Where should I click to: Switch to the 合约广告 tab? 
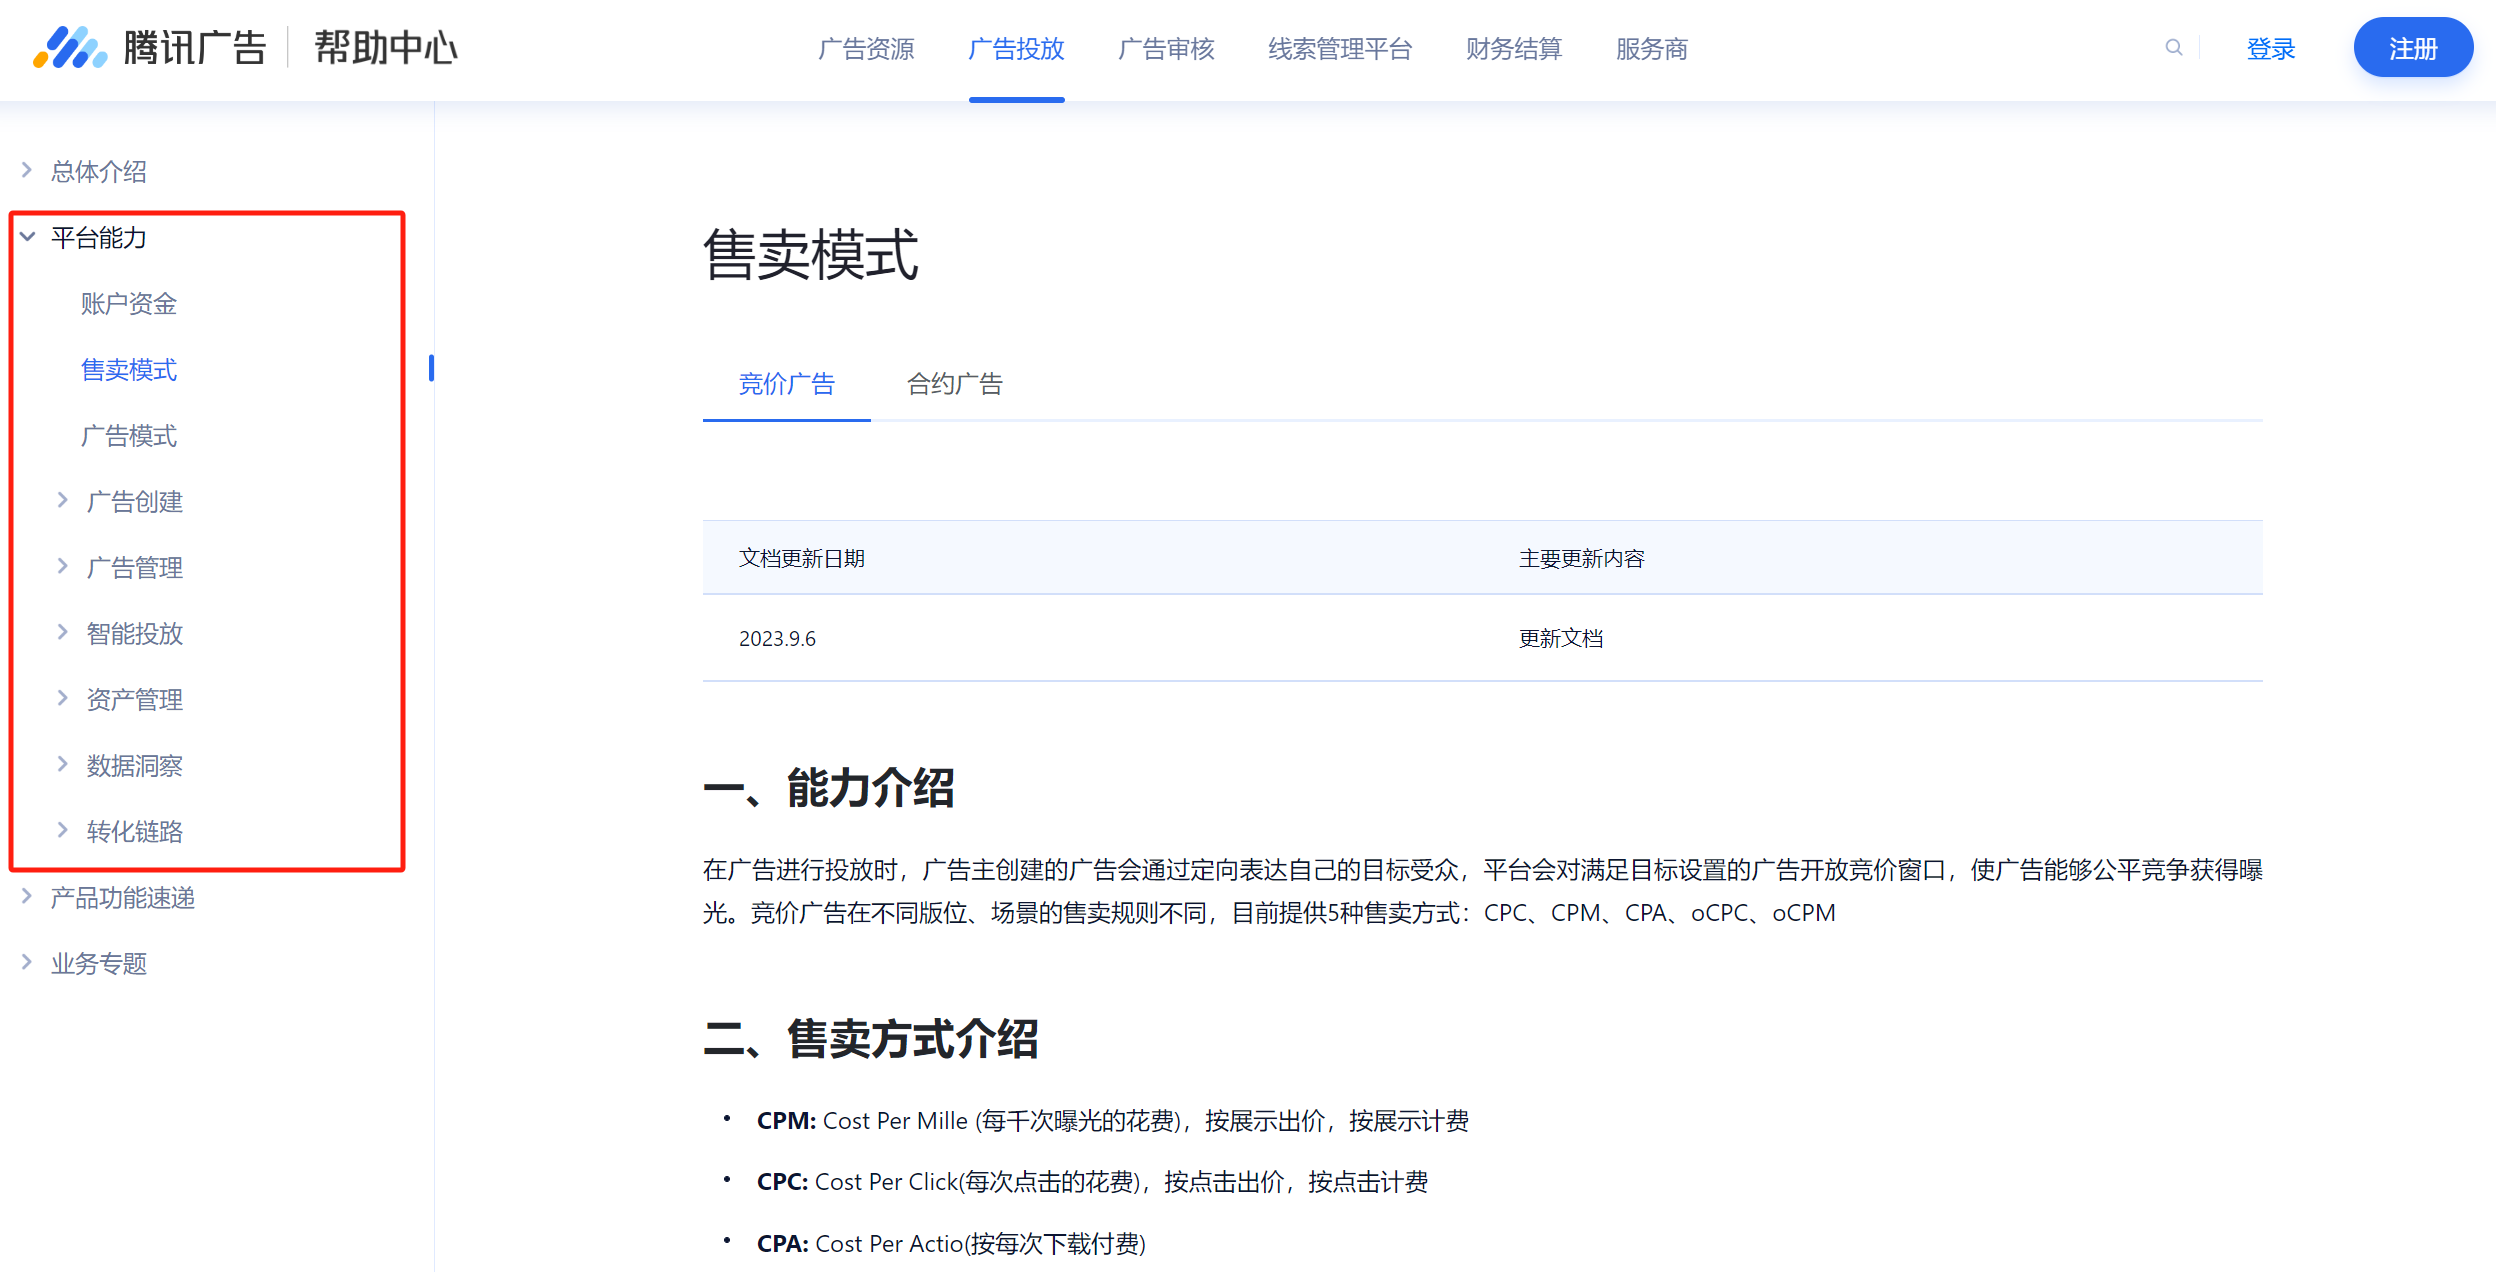pos(954,384)
